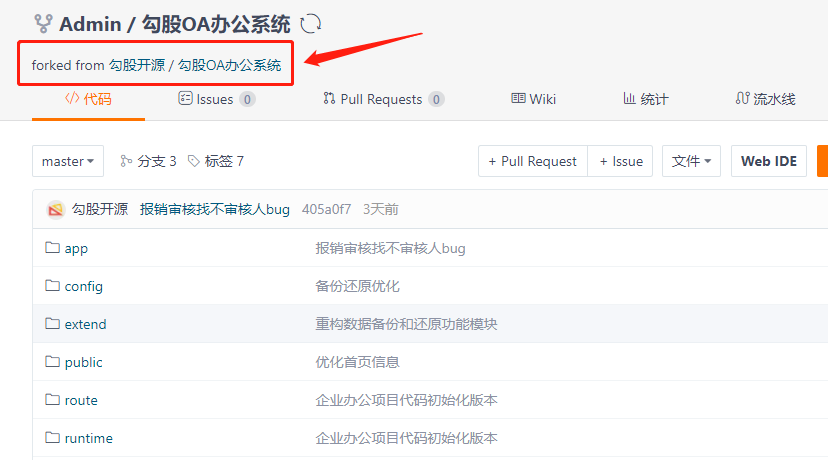The image size is (828, 460).
Task: Open the 流水线 pipeline tab
Action: click(x=766, y=99)
